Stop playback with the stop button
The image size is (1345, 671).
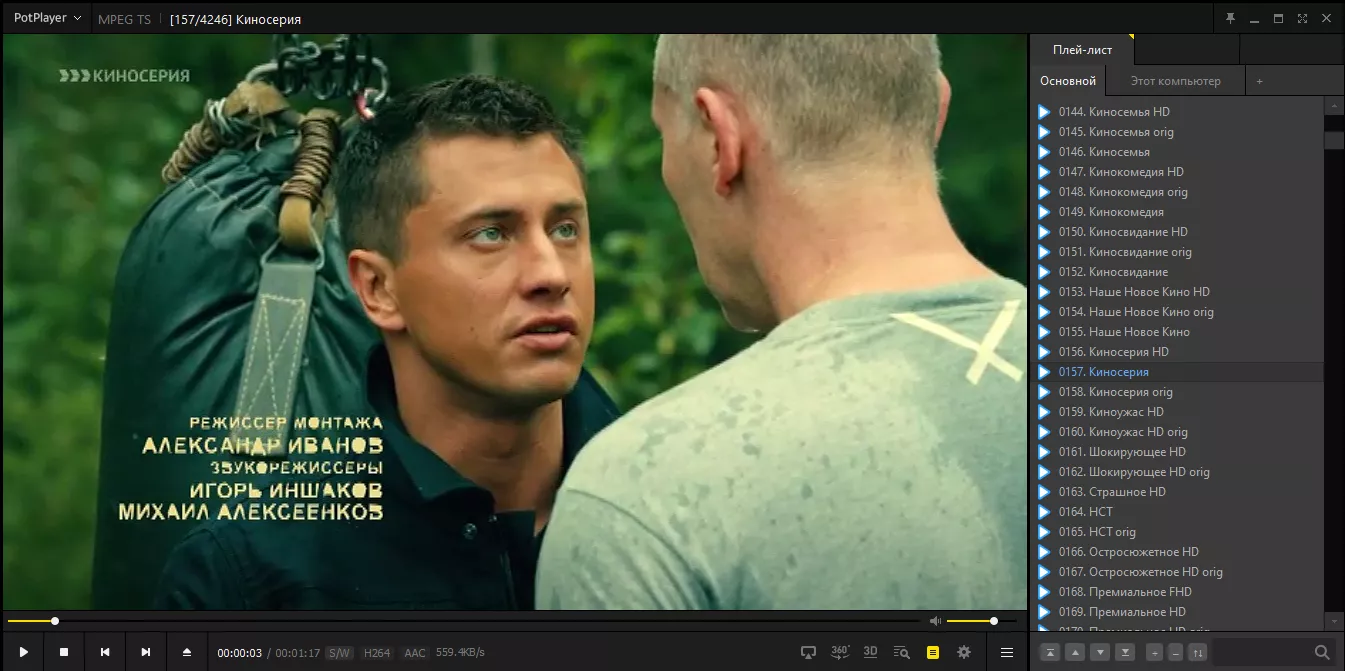(x=64, y=652)
